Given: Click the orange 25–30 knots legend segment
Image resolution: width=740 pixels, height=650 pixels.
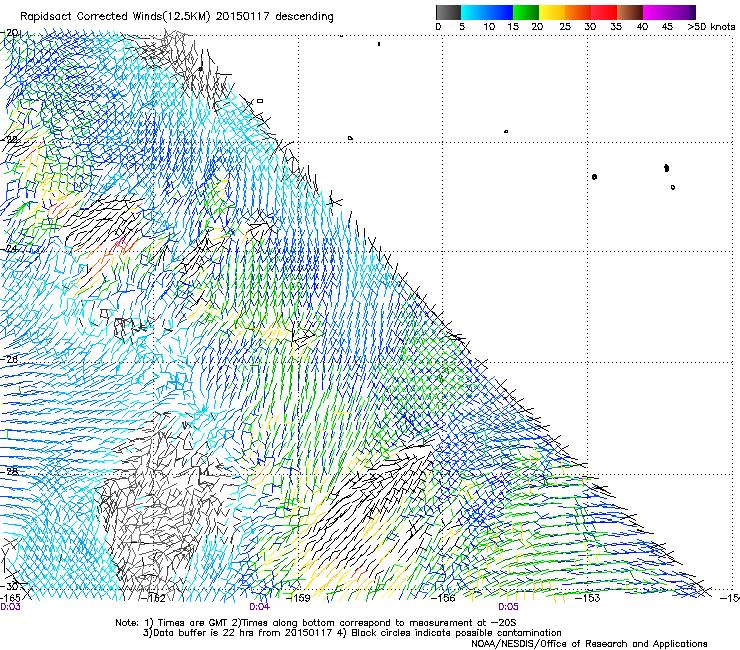Looking at the screenshot, I should (578, 12).
